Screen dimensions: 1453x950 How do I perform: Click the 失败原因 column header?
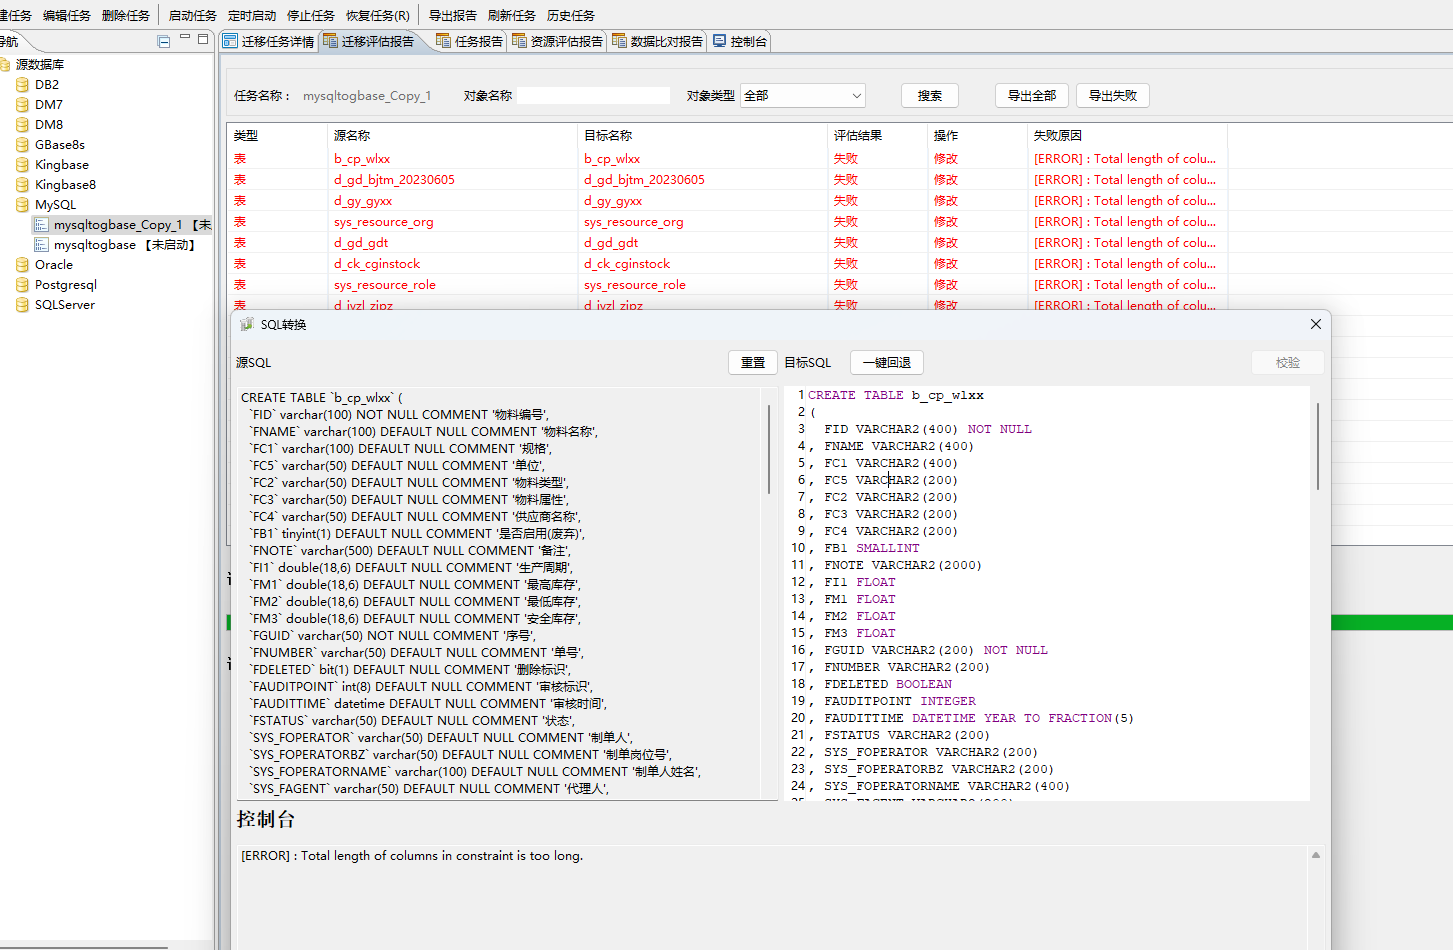[x=1058, y=136]
